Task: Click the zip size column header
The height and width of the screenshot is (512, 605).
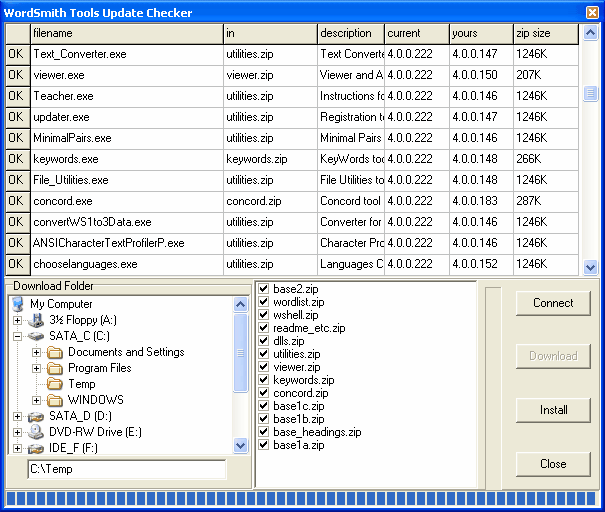Action: point(546,34)
